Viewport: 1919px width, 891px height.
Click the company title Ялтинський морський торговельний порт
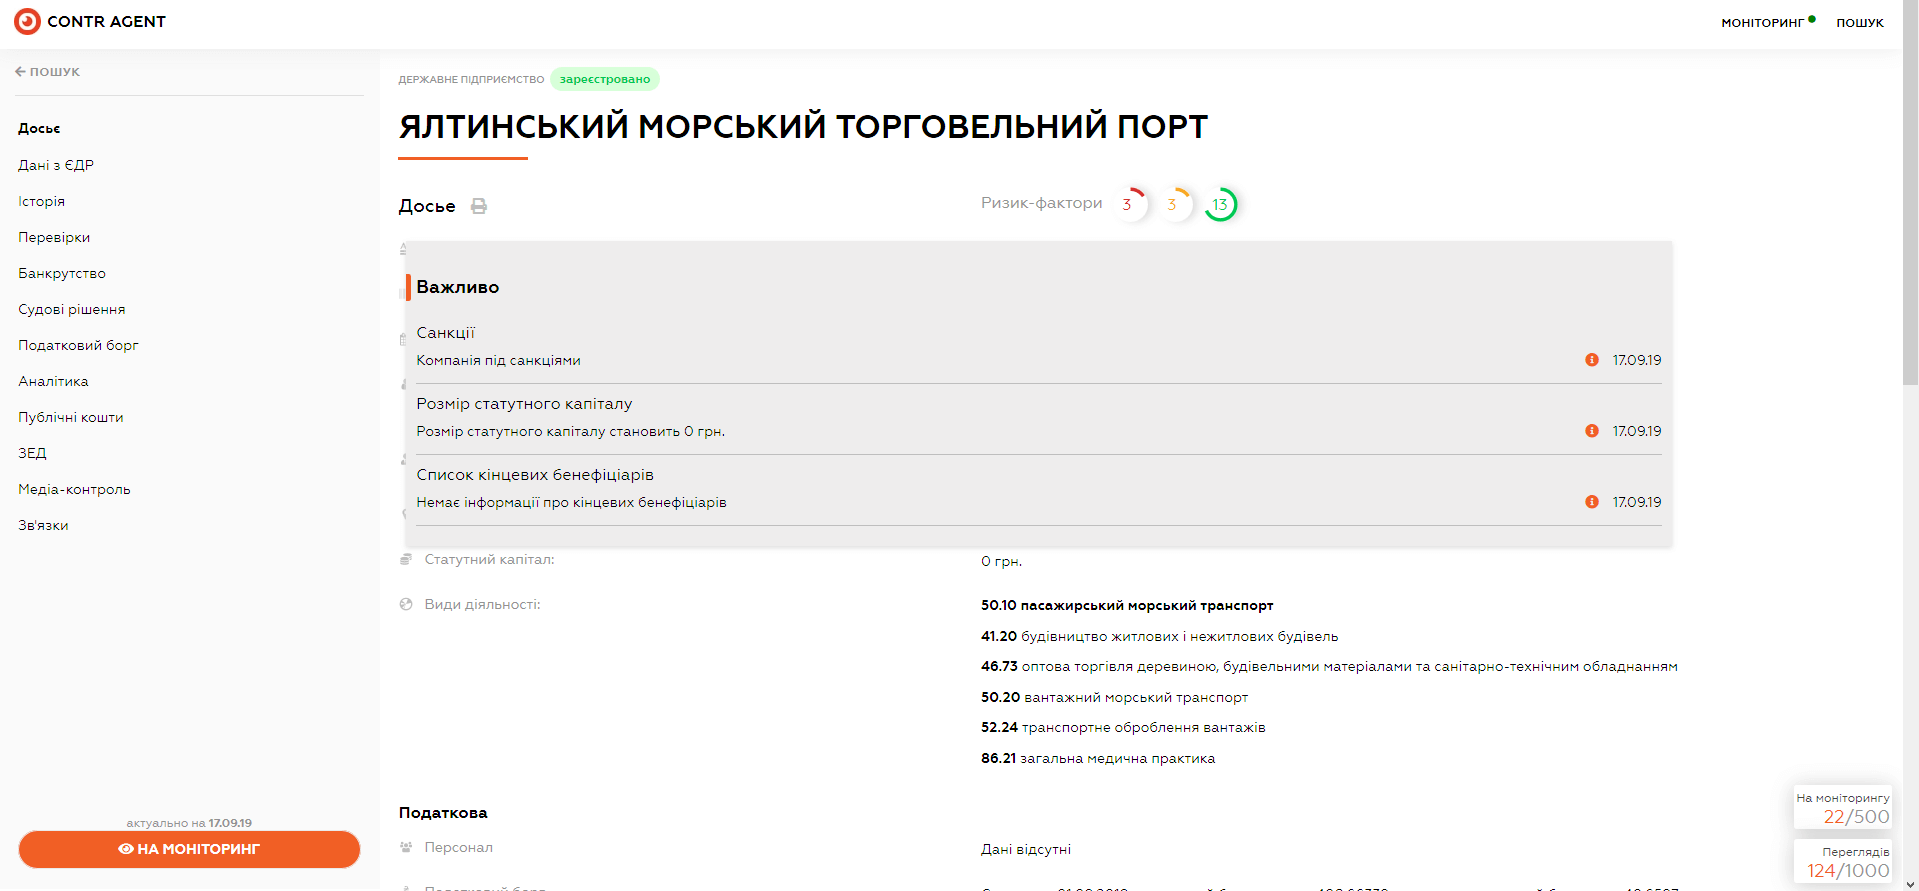click(803, 127)
